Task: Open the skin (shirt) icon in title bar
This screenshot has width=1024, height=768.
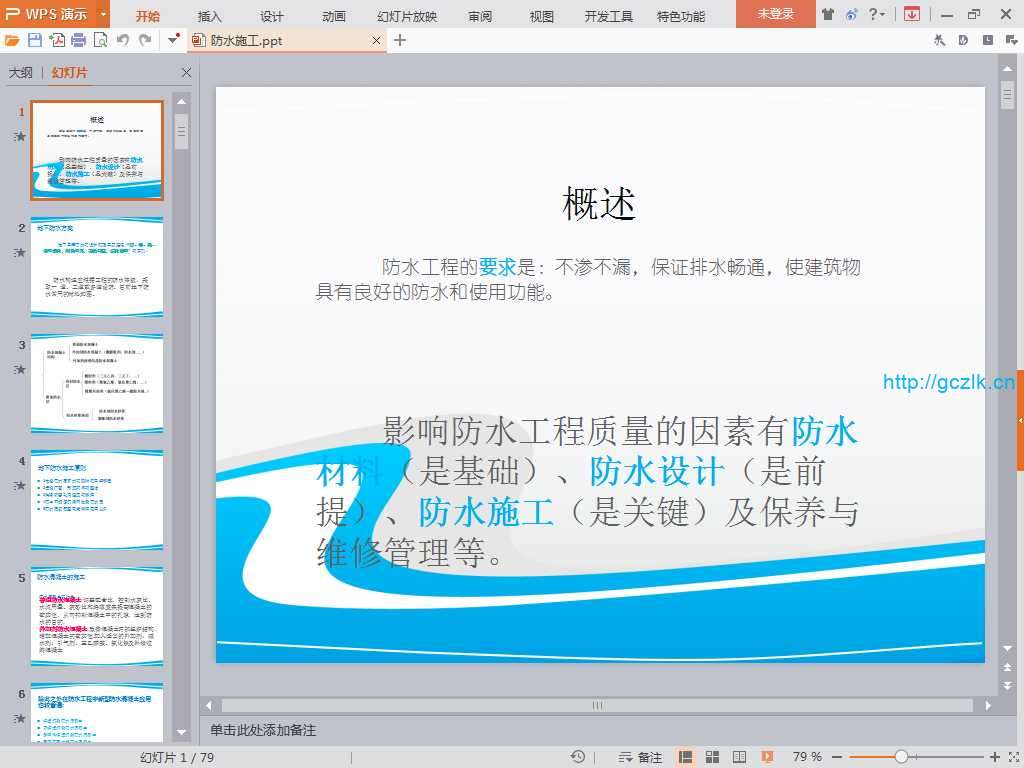Action: [x=828, y=14]
